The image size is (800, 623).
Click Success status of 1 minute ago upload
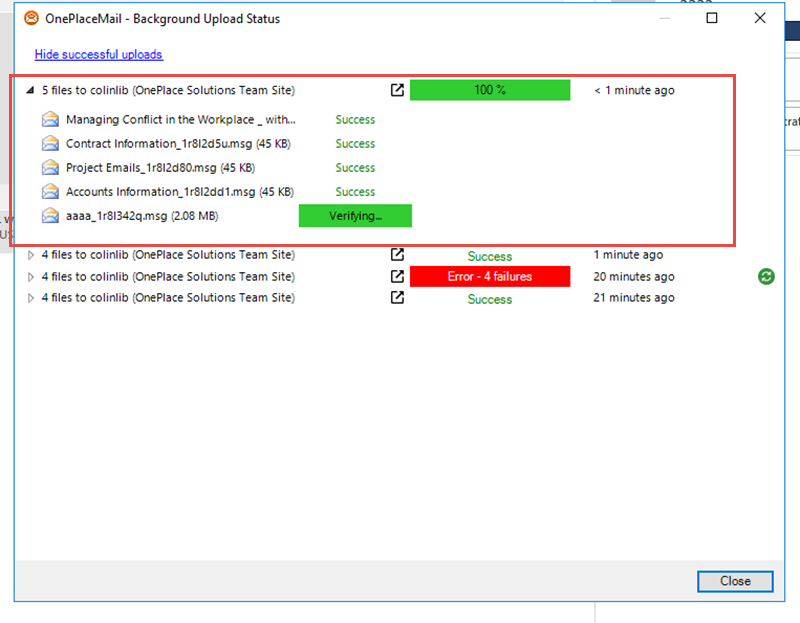490,256
